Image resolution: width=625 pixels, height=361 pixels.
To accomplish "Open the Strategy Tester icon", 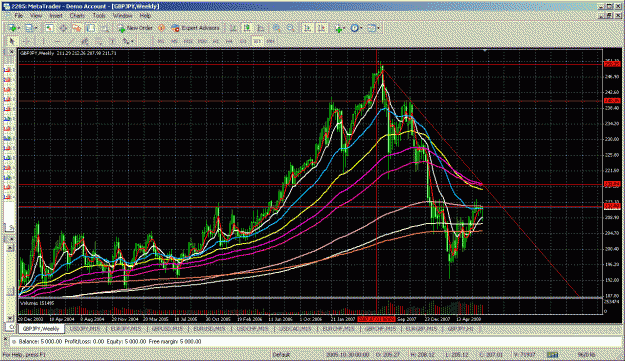I will pyautogui.click(x=105, y=28).
